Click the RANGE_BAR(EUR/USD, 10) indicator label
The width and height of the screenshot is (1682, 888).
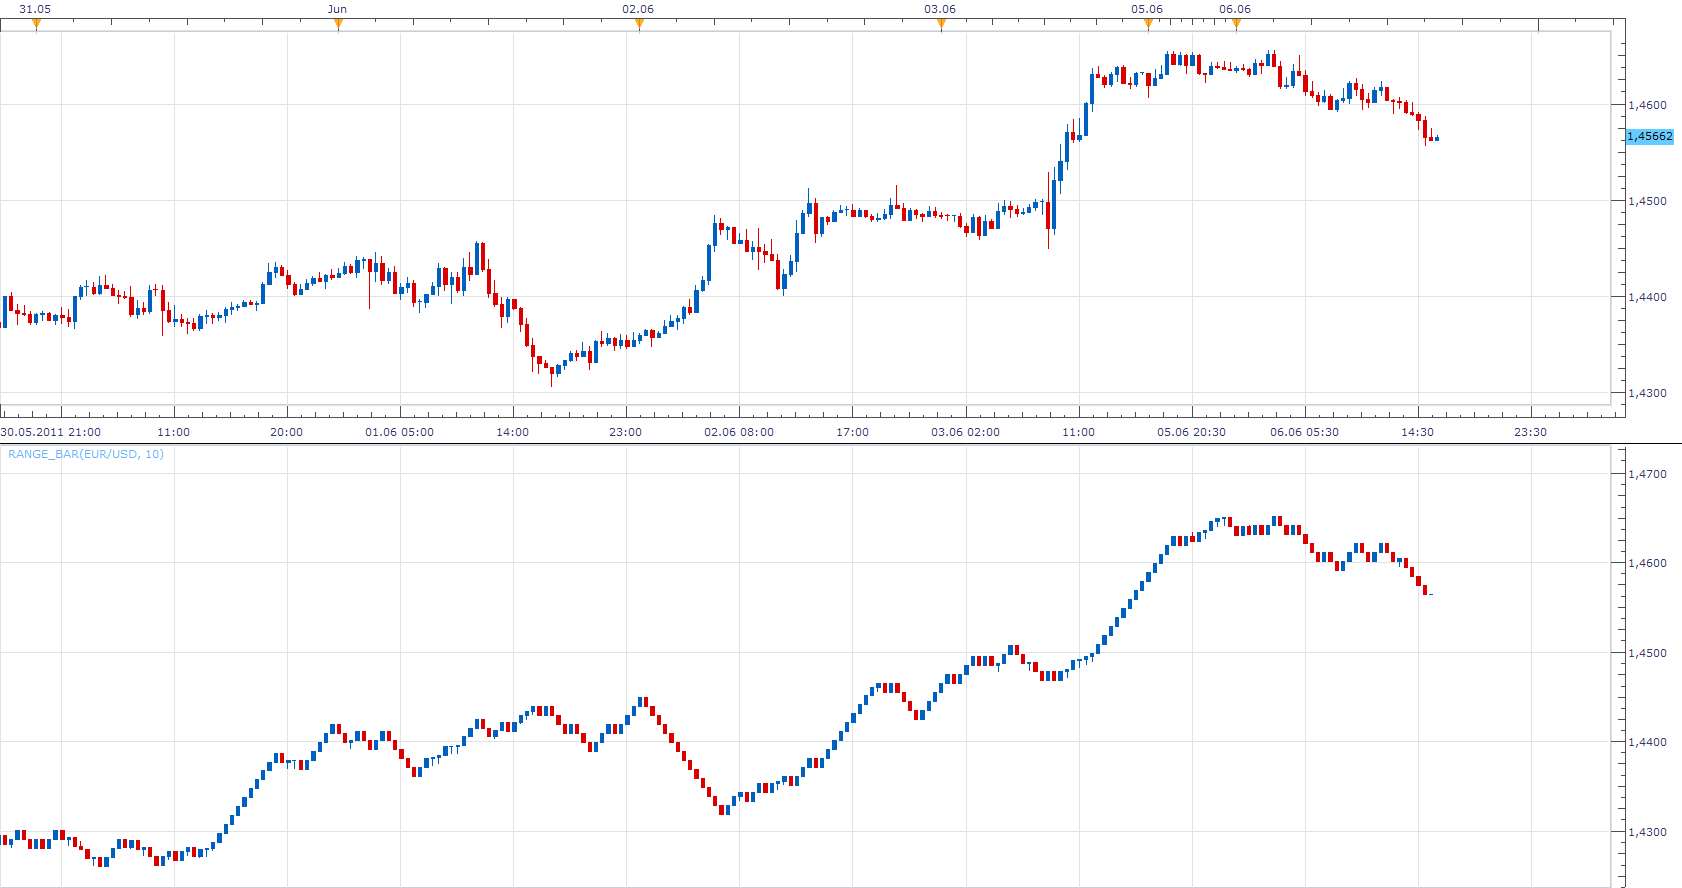click(86, 454)
